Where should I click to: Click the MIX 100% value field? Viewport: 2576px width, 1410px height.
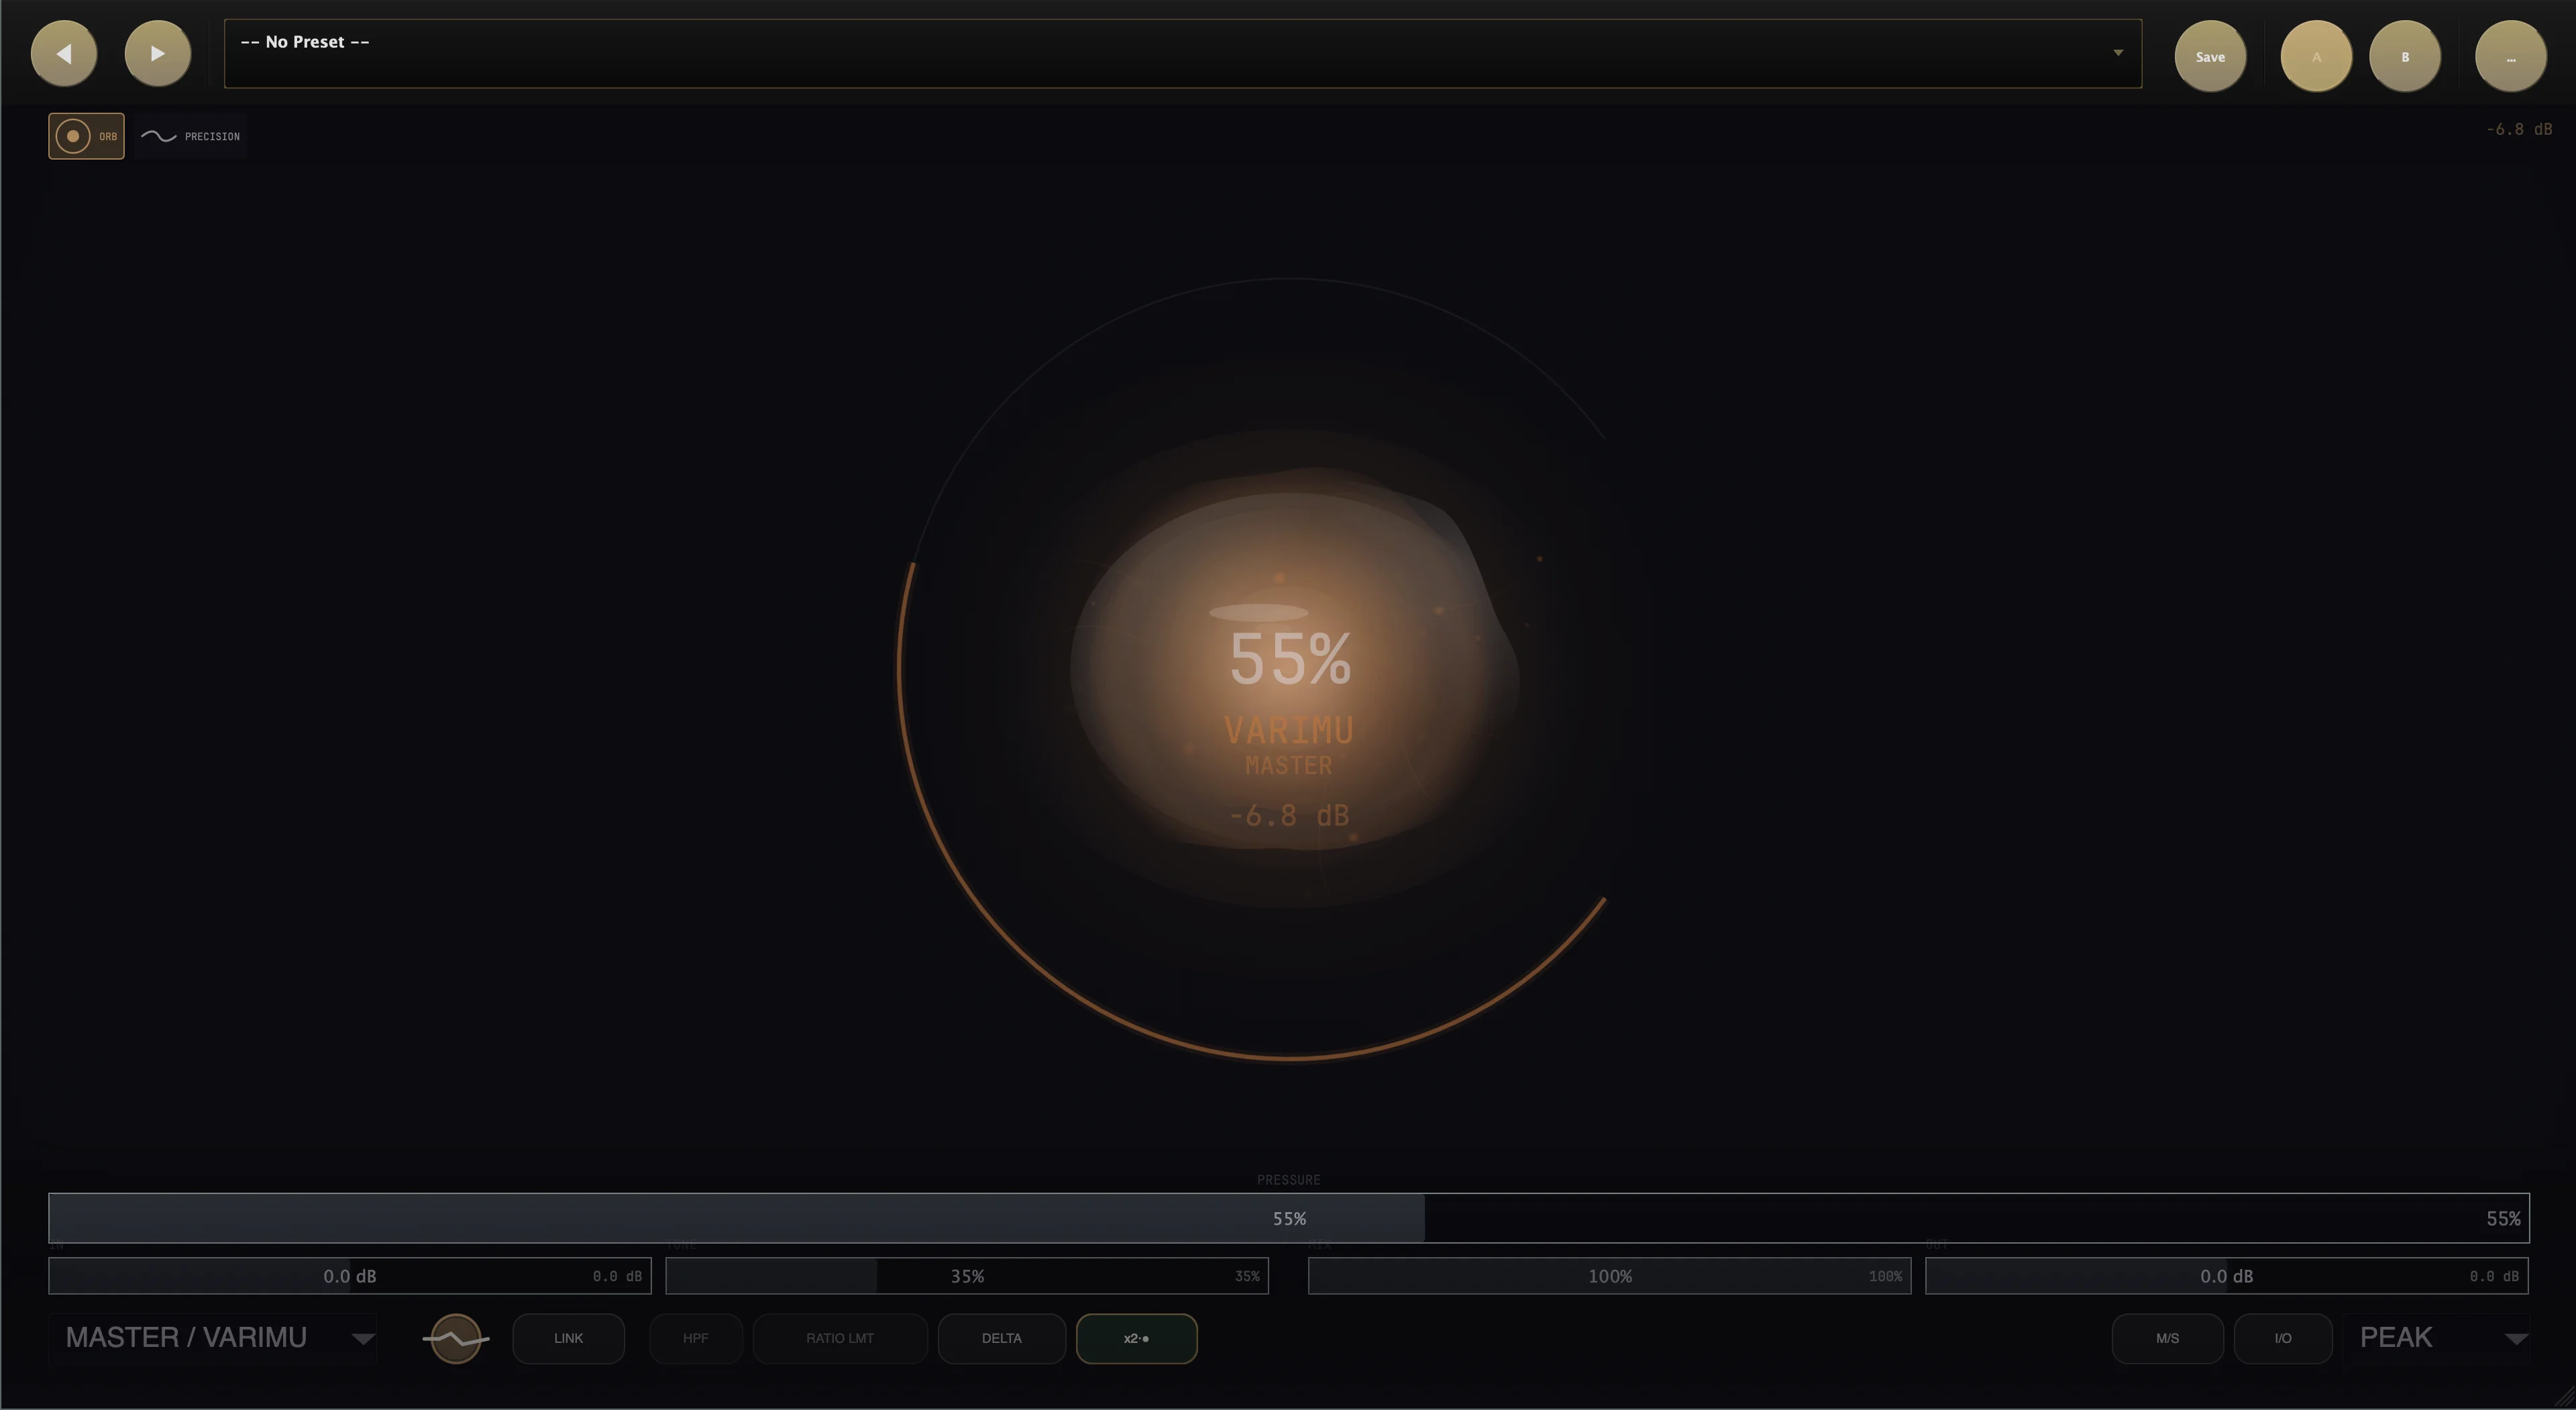pos(1608,1276)
